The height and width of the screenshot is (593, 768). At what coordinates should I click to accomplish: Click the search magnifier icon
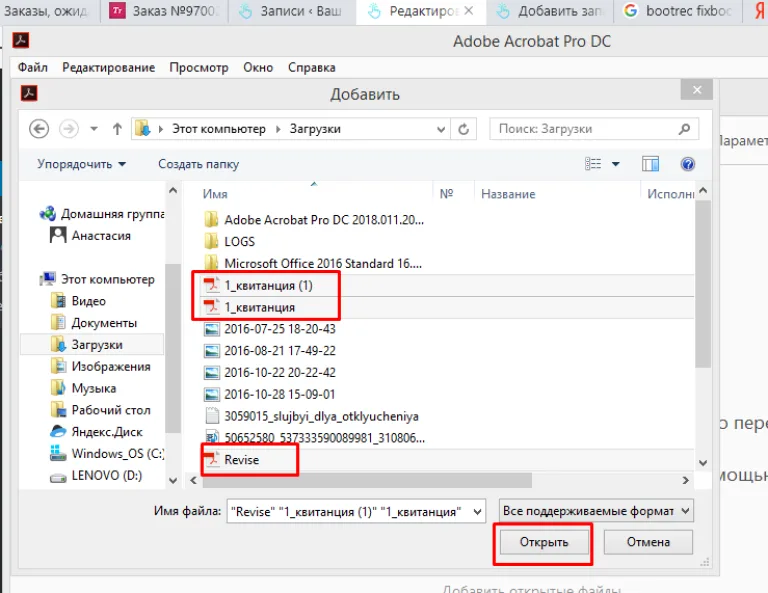coord(684,129)
